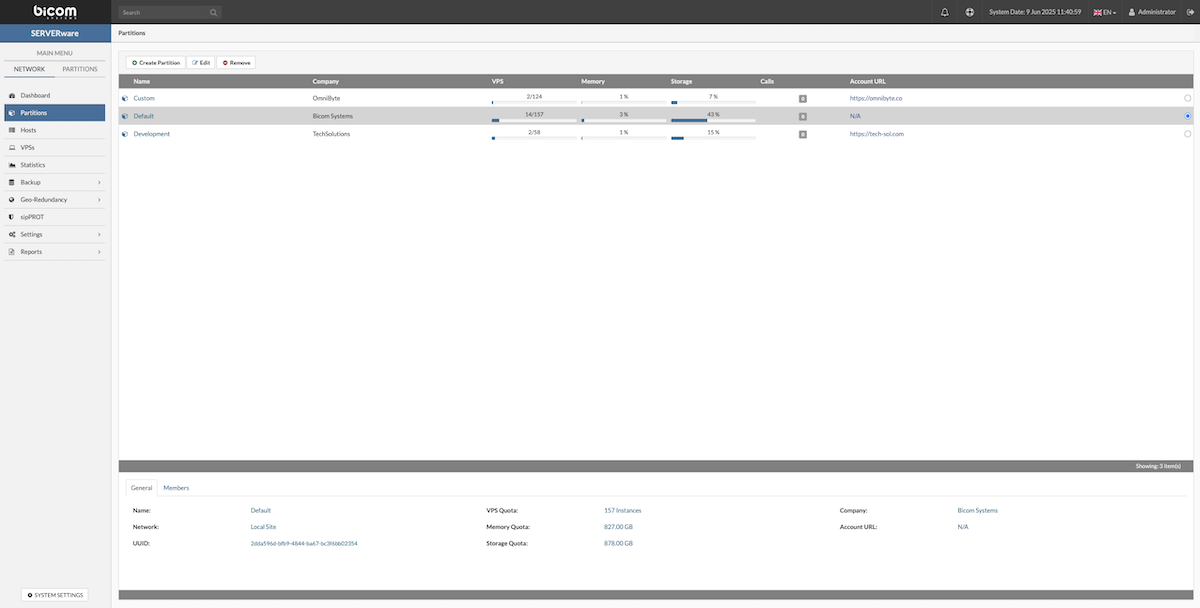Open the Statistics sidebar item
1200x608 pixels.
pos(32,165)
